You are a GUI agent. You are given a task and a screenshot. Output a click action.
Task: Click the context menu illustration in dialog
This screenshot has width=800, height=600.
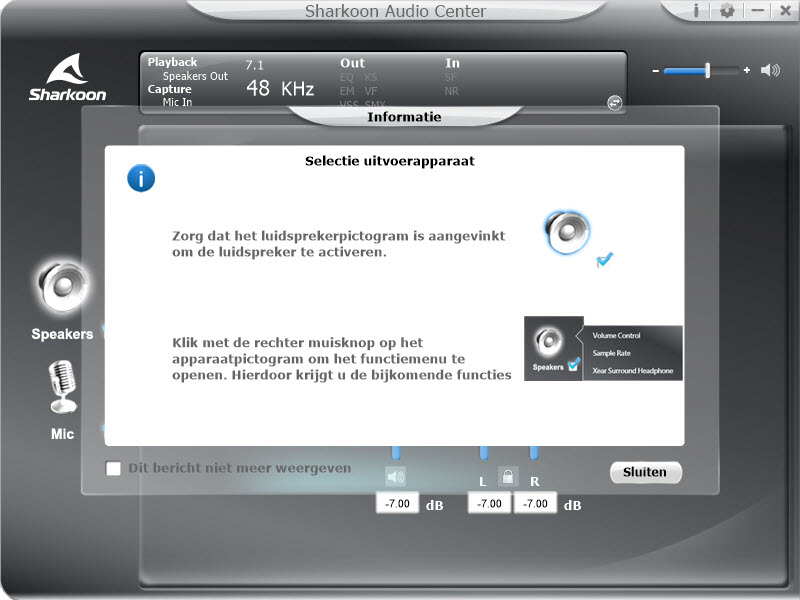pyautogui.click(x=603, y=348)
